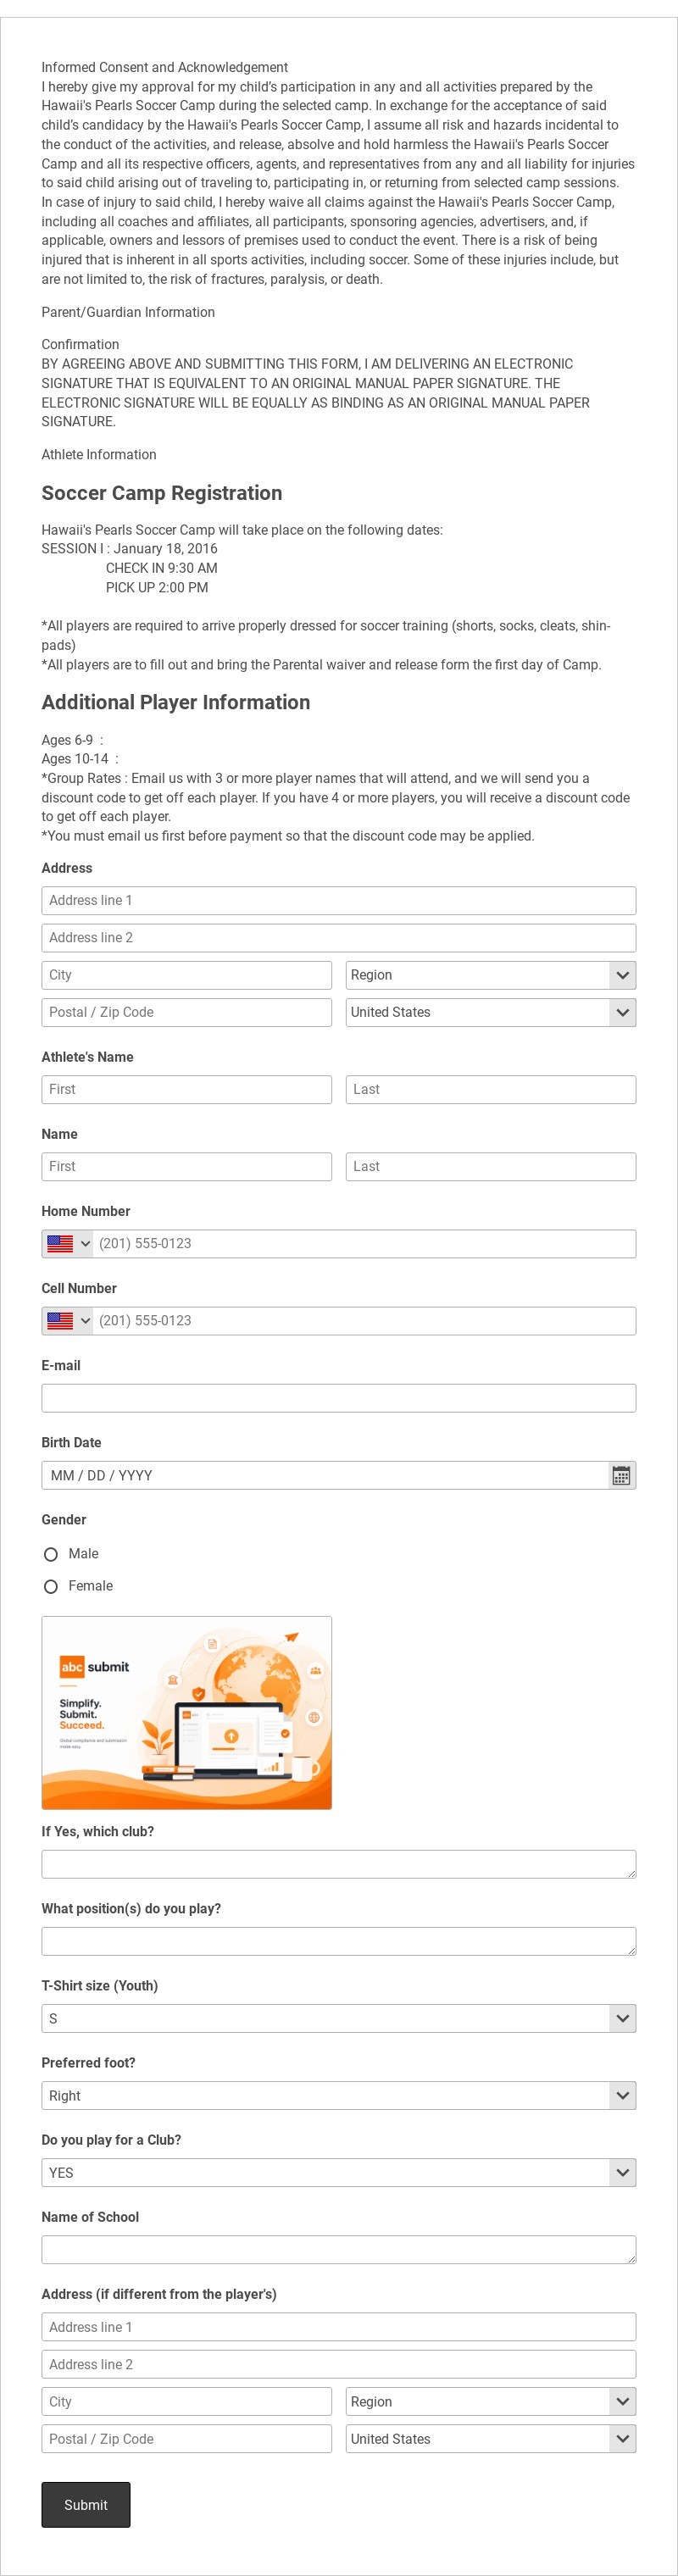Open Cell Number country flag selector
The height and width of the screenshot is (2576, 678).
point(68,1321)
